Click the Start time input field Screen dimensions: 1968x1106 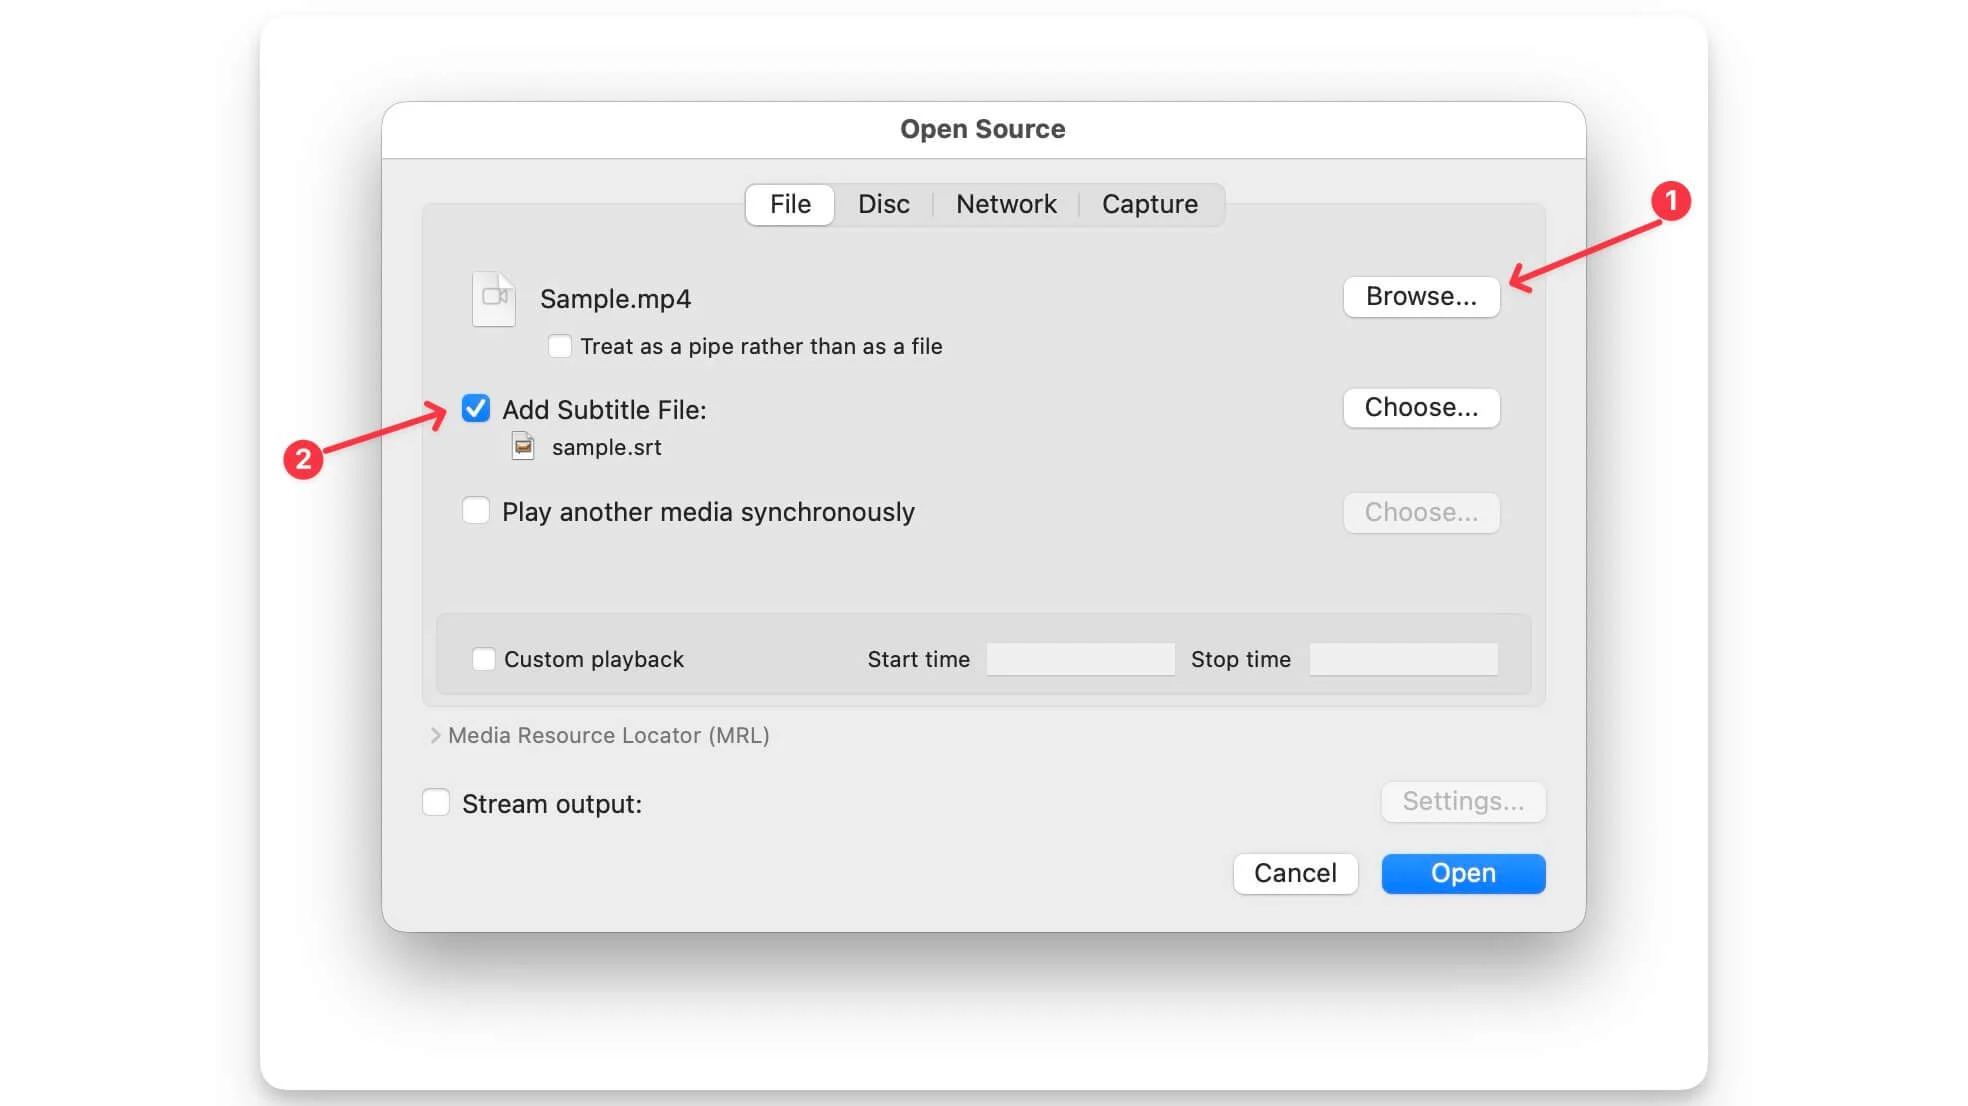click(1080, 659)
